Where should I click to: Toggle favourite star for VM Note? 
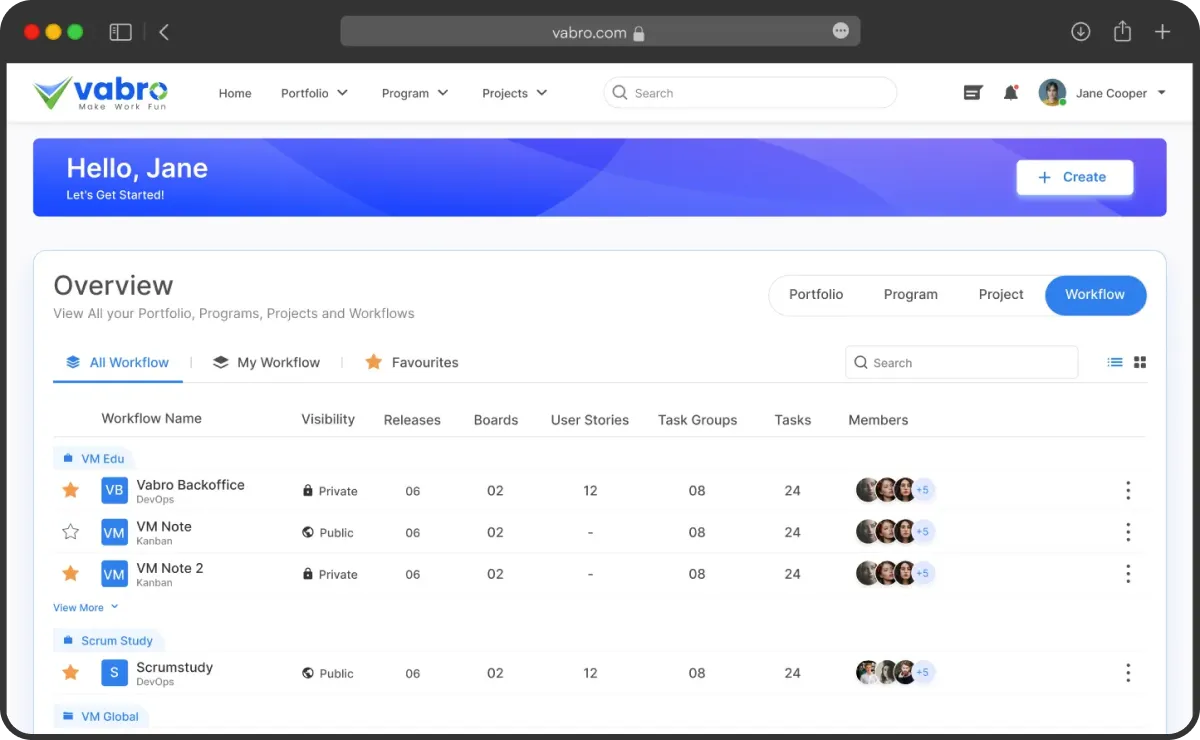pyautogui.click(x=70, y=532)
